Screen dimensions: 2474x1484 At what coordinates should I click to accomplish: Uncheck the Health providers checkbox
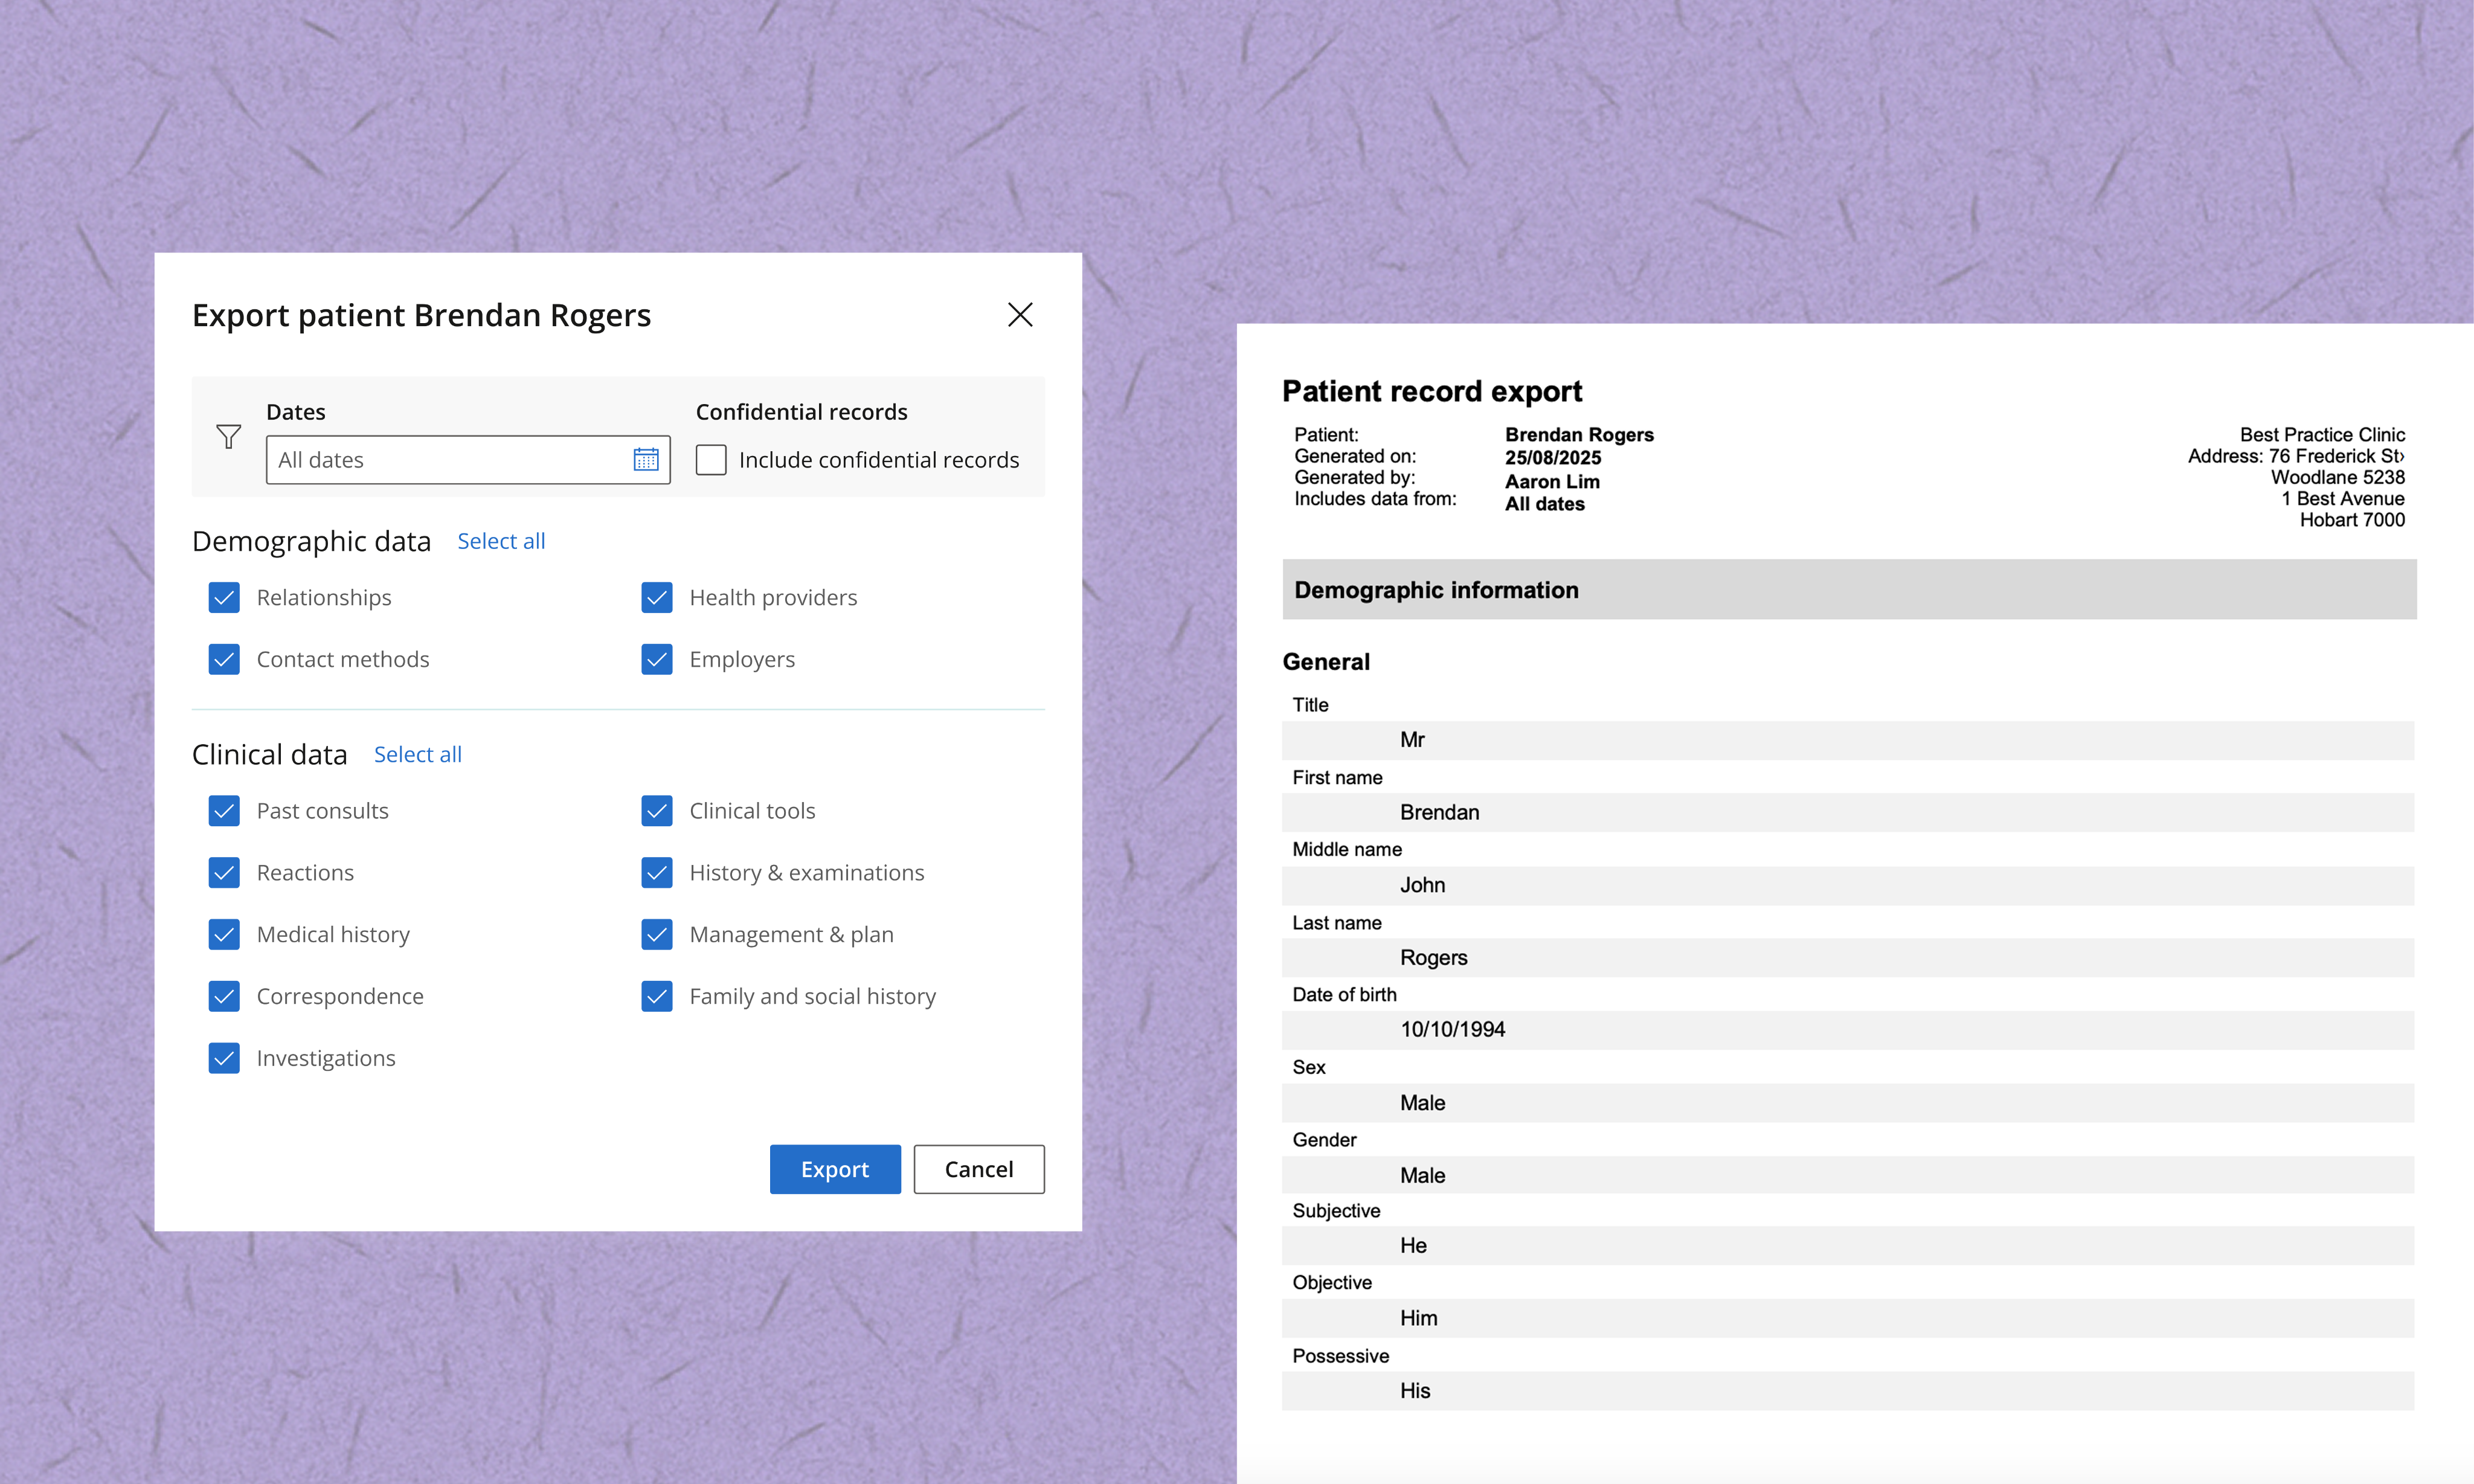tap(657, 598)
